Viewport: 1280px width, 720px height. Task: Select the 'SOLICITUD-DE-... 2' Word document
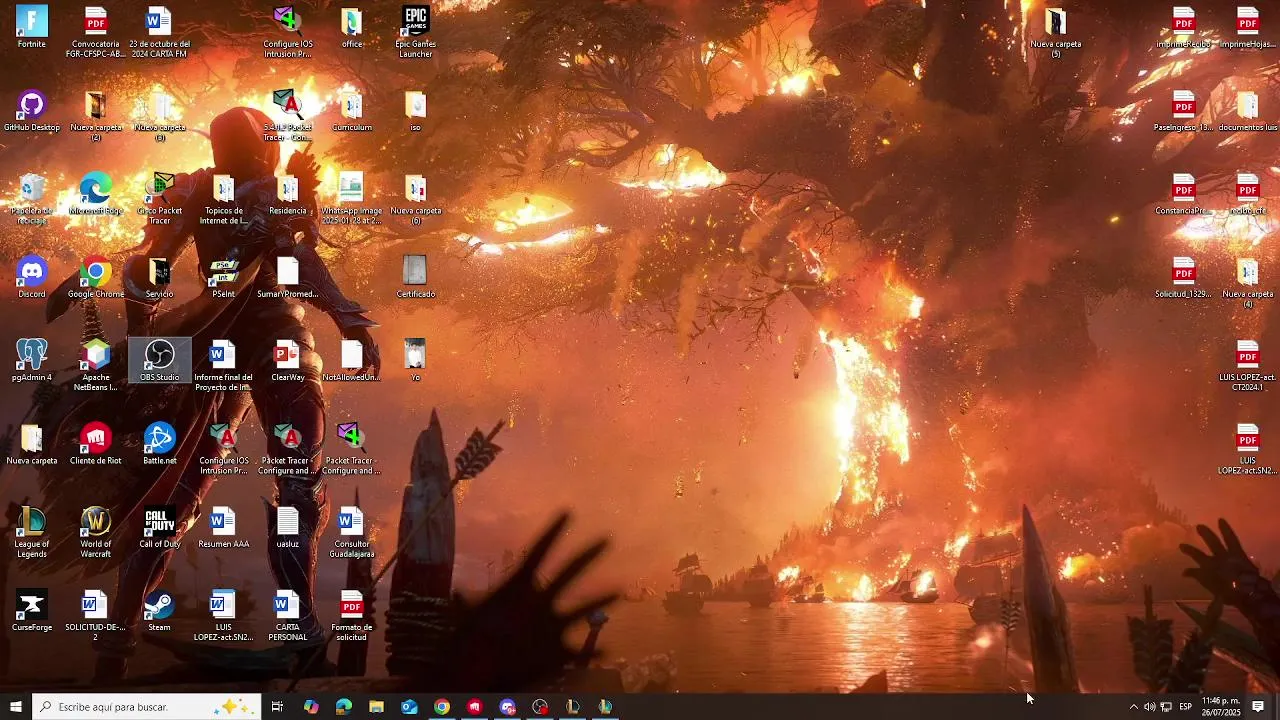click(96, 615)
